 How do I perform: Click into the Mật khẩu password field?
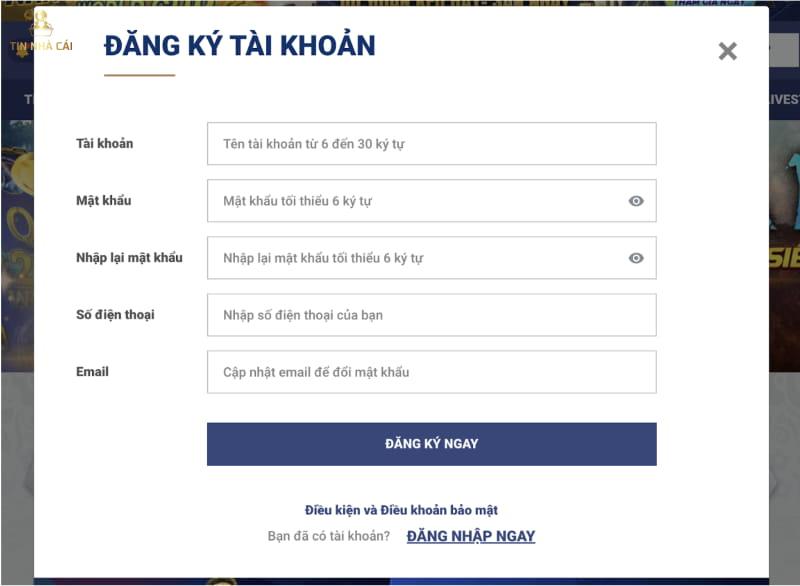pos(415,201)
